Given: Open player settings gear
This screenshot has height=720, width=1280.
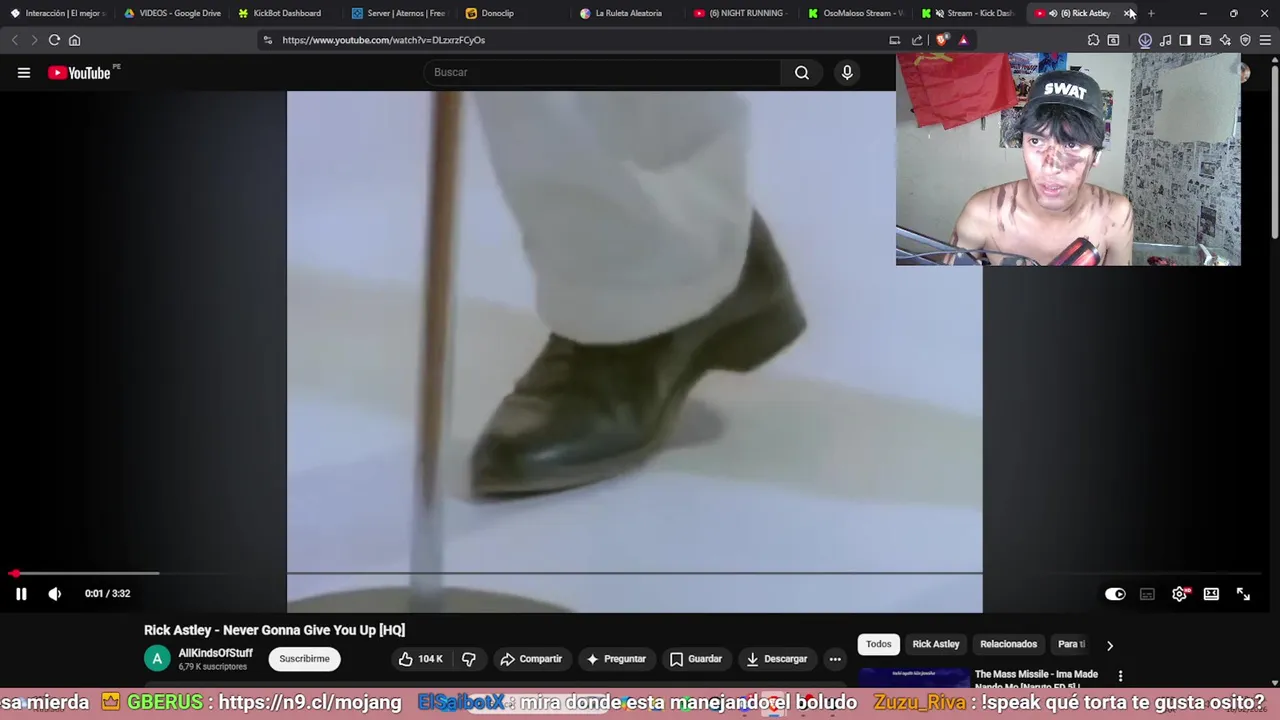Looking at the screenshot, I should 1180,594.
